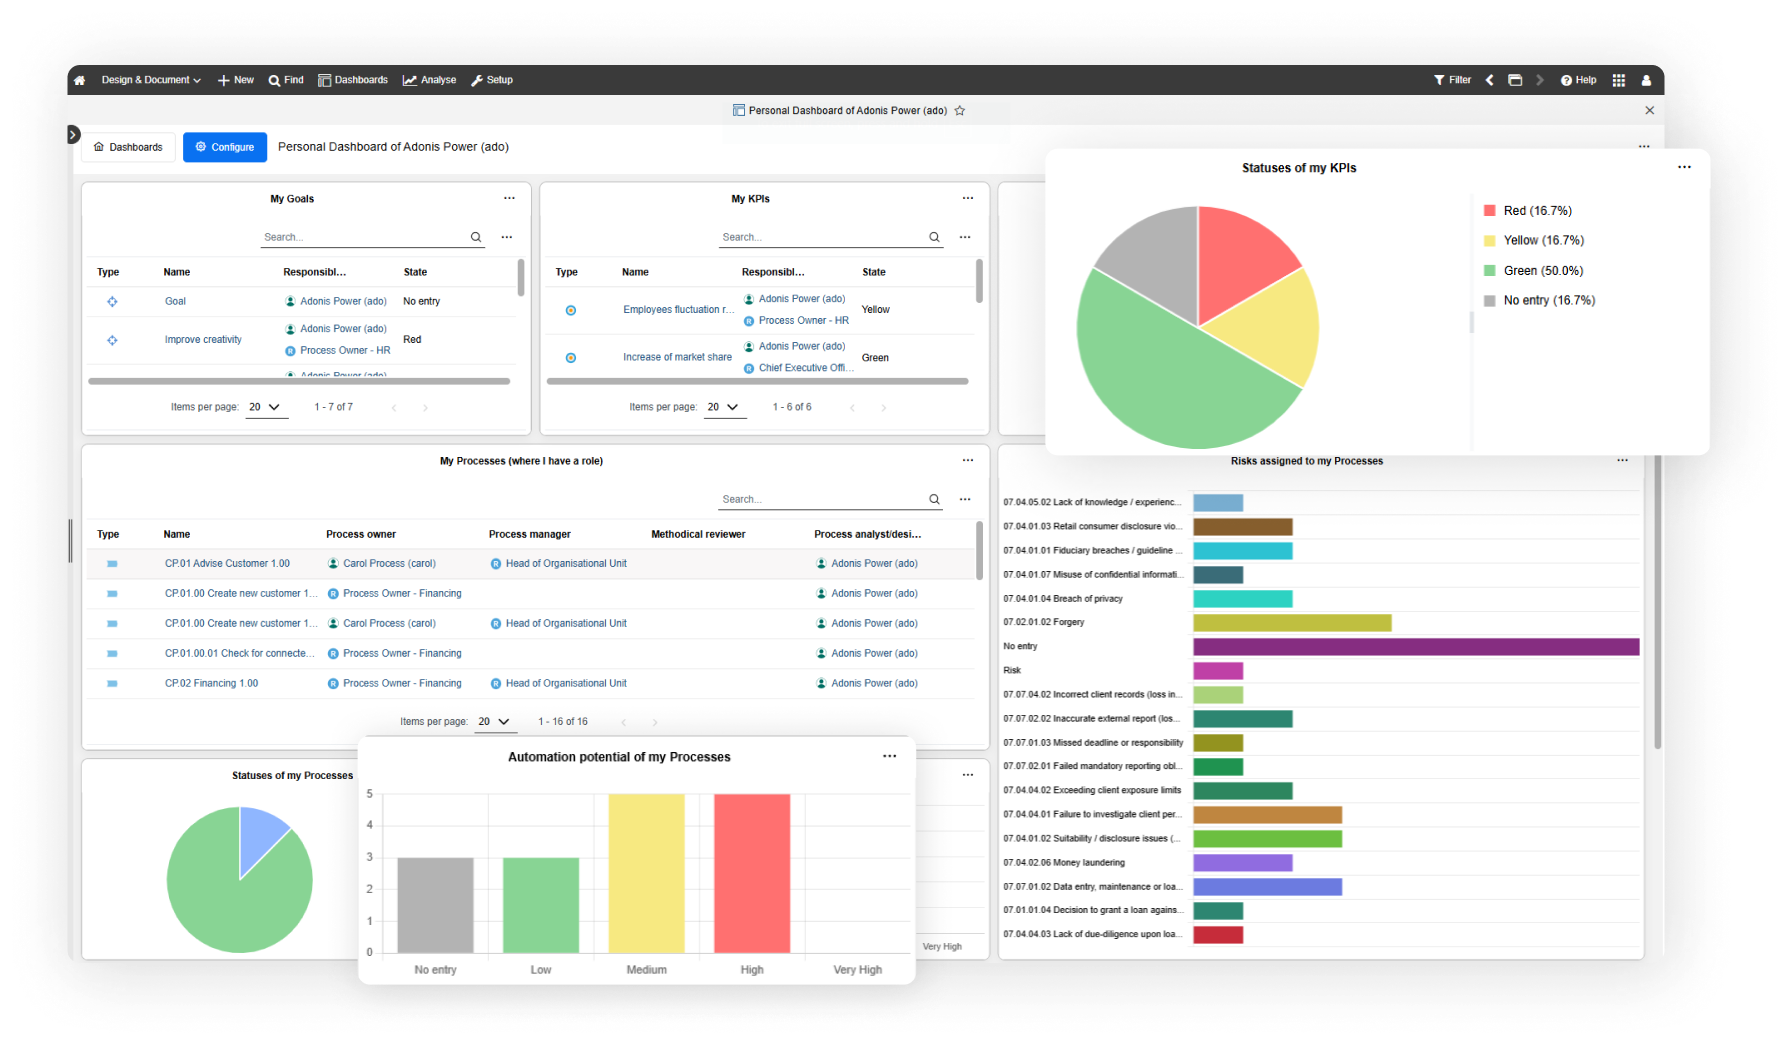
Task: Favorite the dashboard with the star icon
Action: click(960, 111)
